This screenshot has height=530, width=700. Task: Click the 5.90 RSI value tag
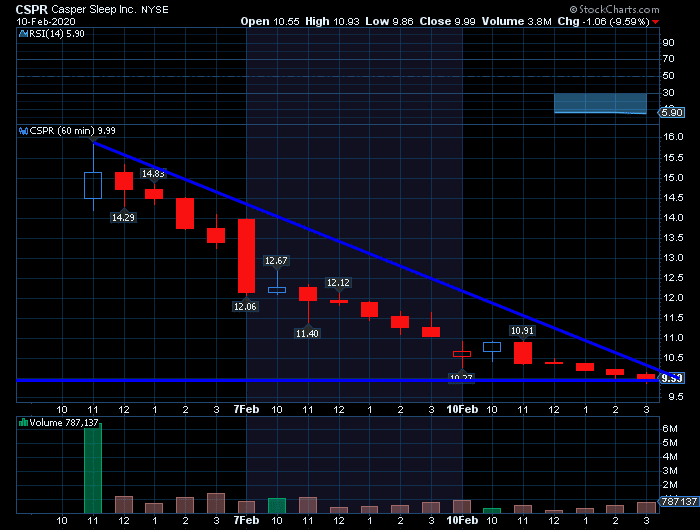click(671, 113)
